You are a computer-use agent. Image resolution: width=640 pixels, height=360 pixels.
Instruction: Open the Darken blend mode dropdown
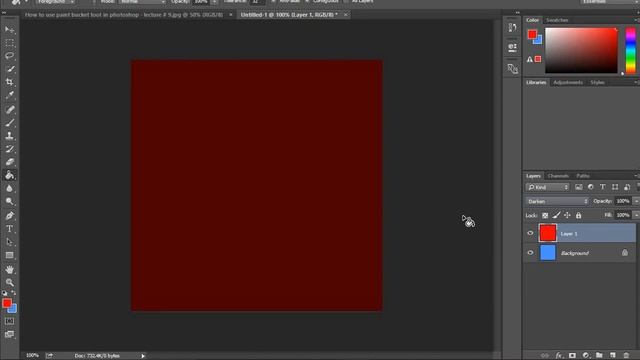pos(557,201)
